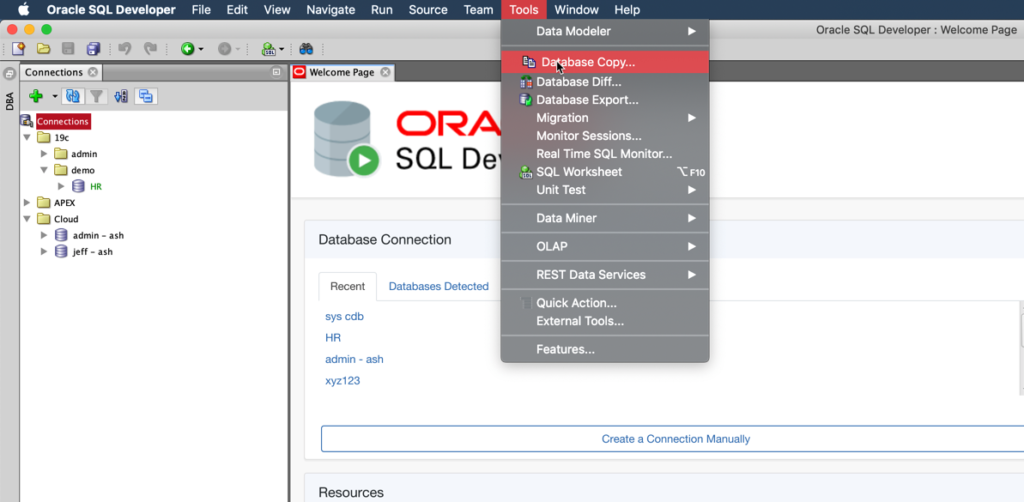
Task: Select SQL Worksheet in Tools menu
Action: [605, 172]
